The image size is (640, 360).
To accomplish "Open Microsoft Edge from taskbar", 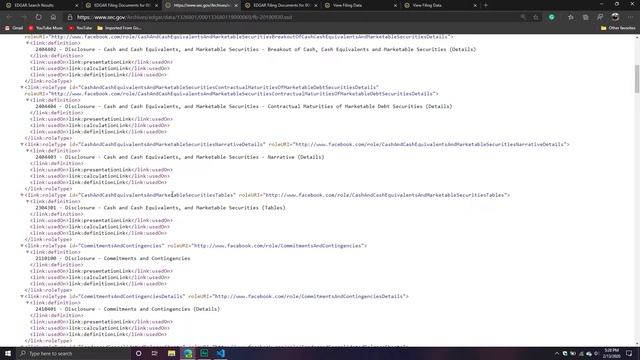I will (188, 353).
